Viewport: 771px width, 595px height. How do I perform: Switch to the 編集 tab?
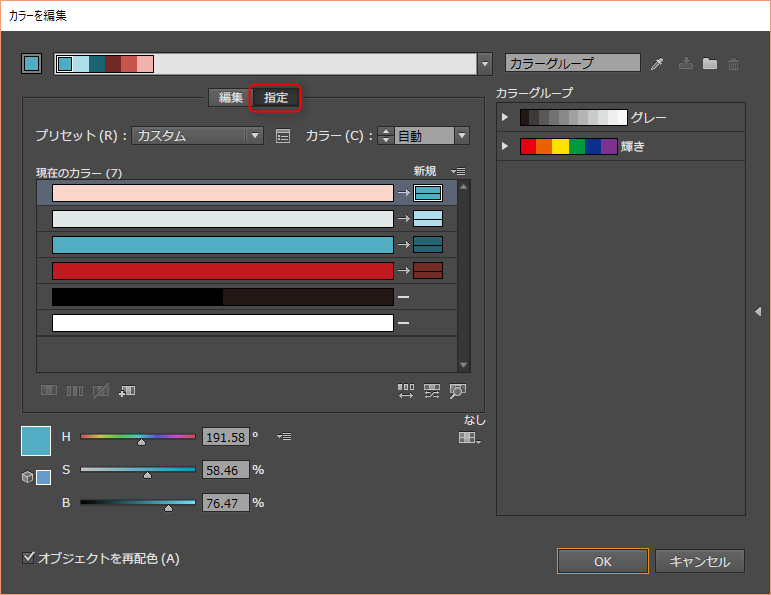(230, 98)
